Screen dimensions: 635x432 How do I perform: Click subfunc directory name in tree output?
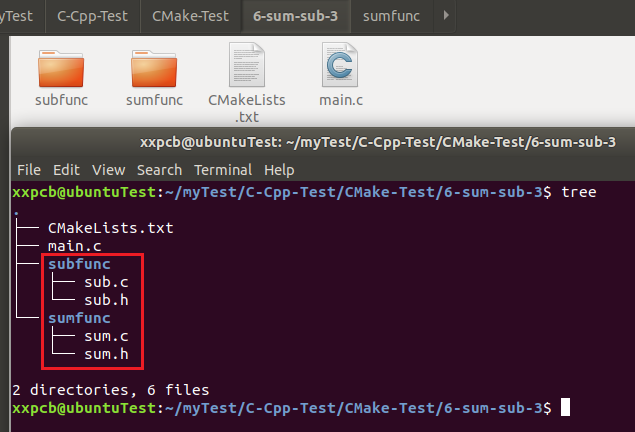[79, 264]
